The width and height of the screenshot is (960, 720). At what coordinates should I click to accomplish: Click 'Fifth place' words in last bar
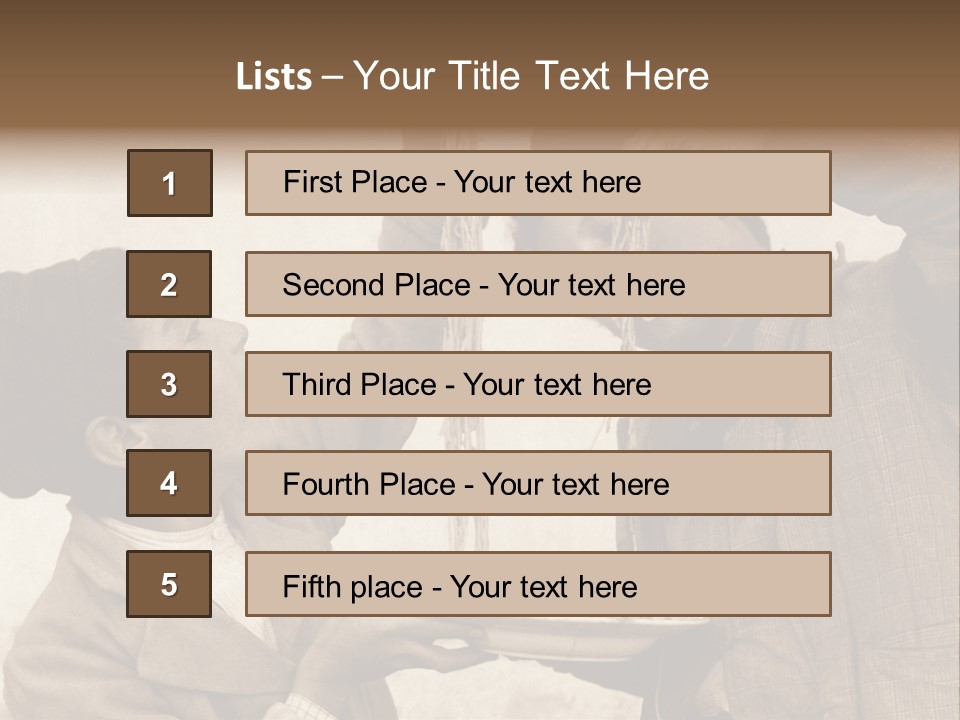pos(353,587)
